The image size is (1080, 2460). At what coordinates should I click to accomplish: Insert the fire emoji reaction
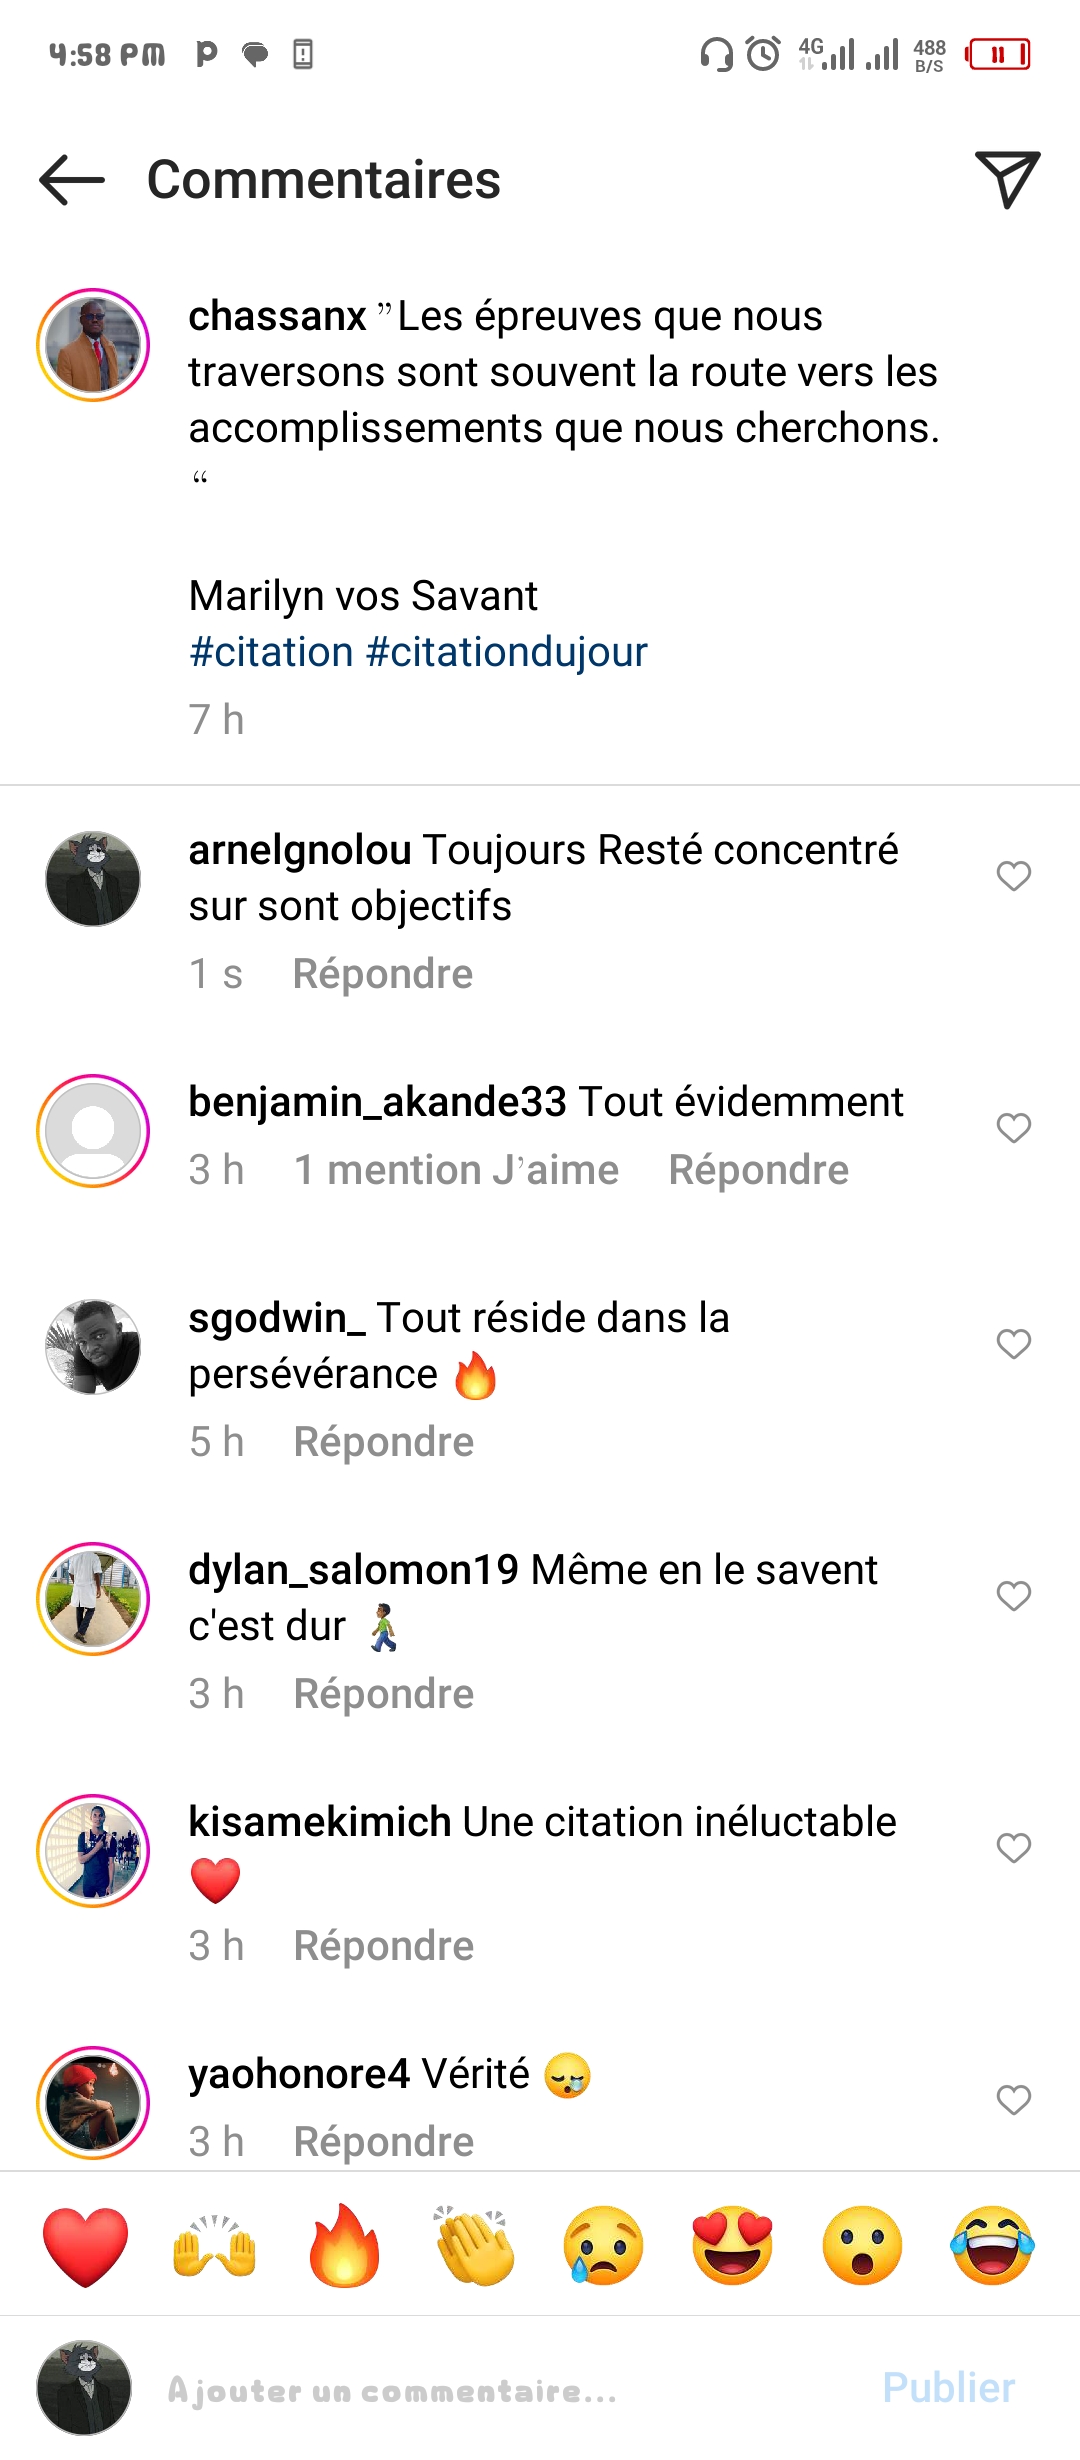tap(344, 2246)
